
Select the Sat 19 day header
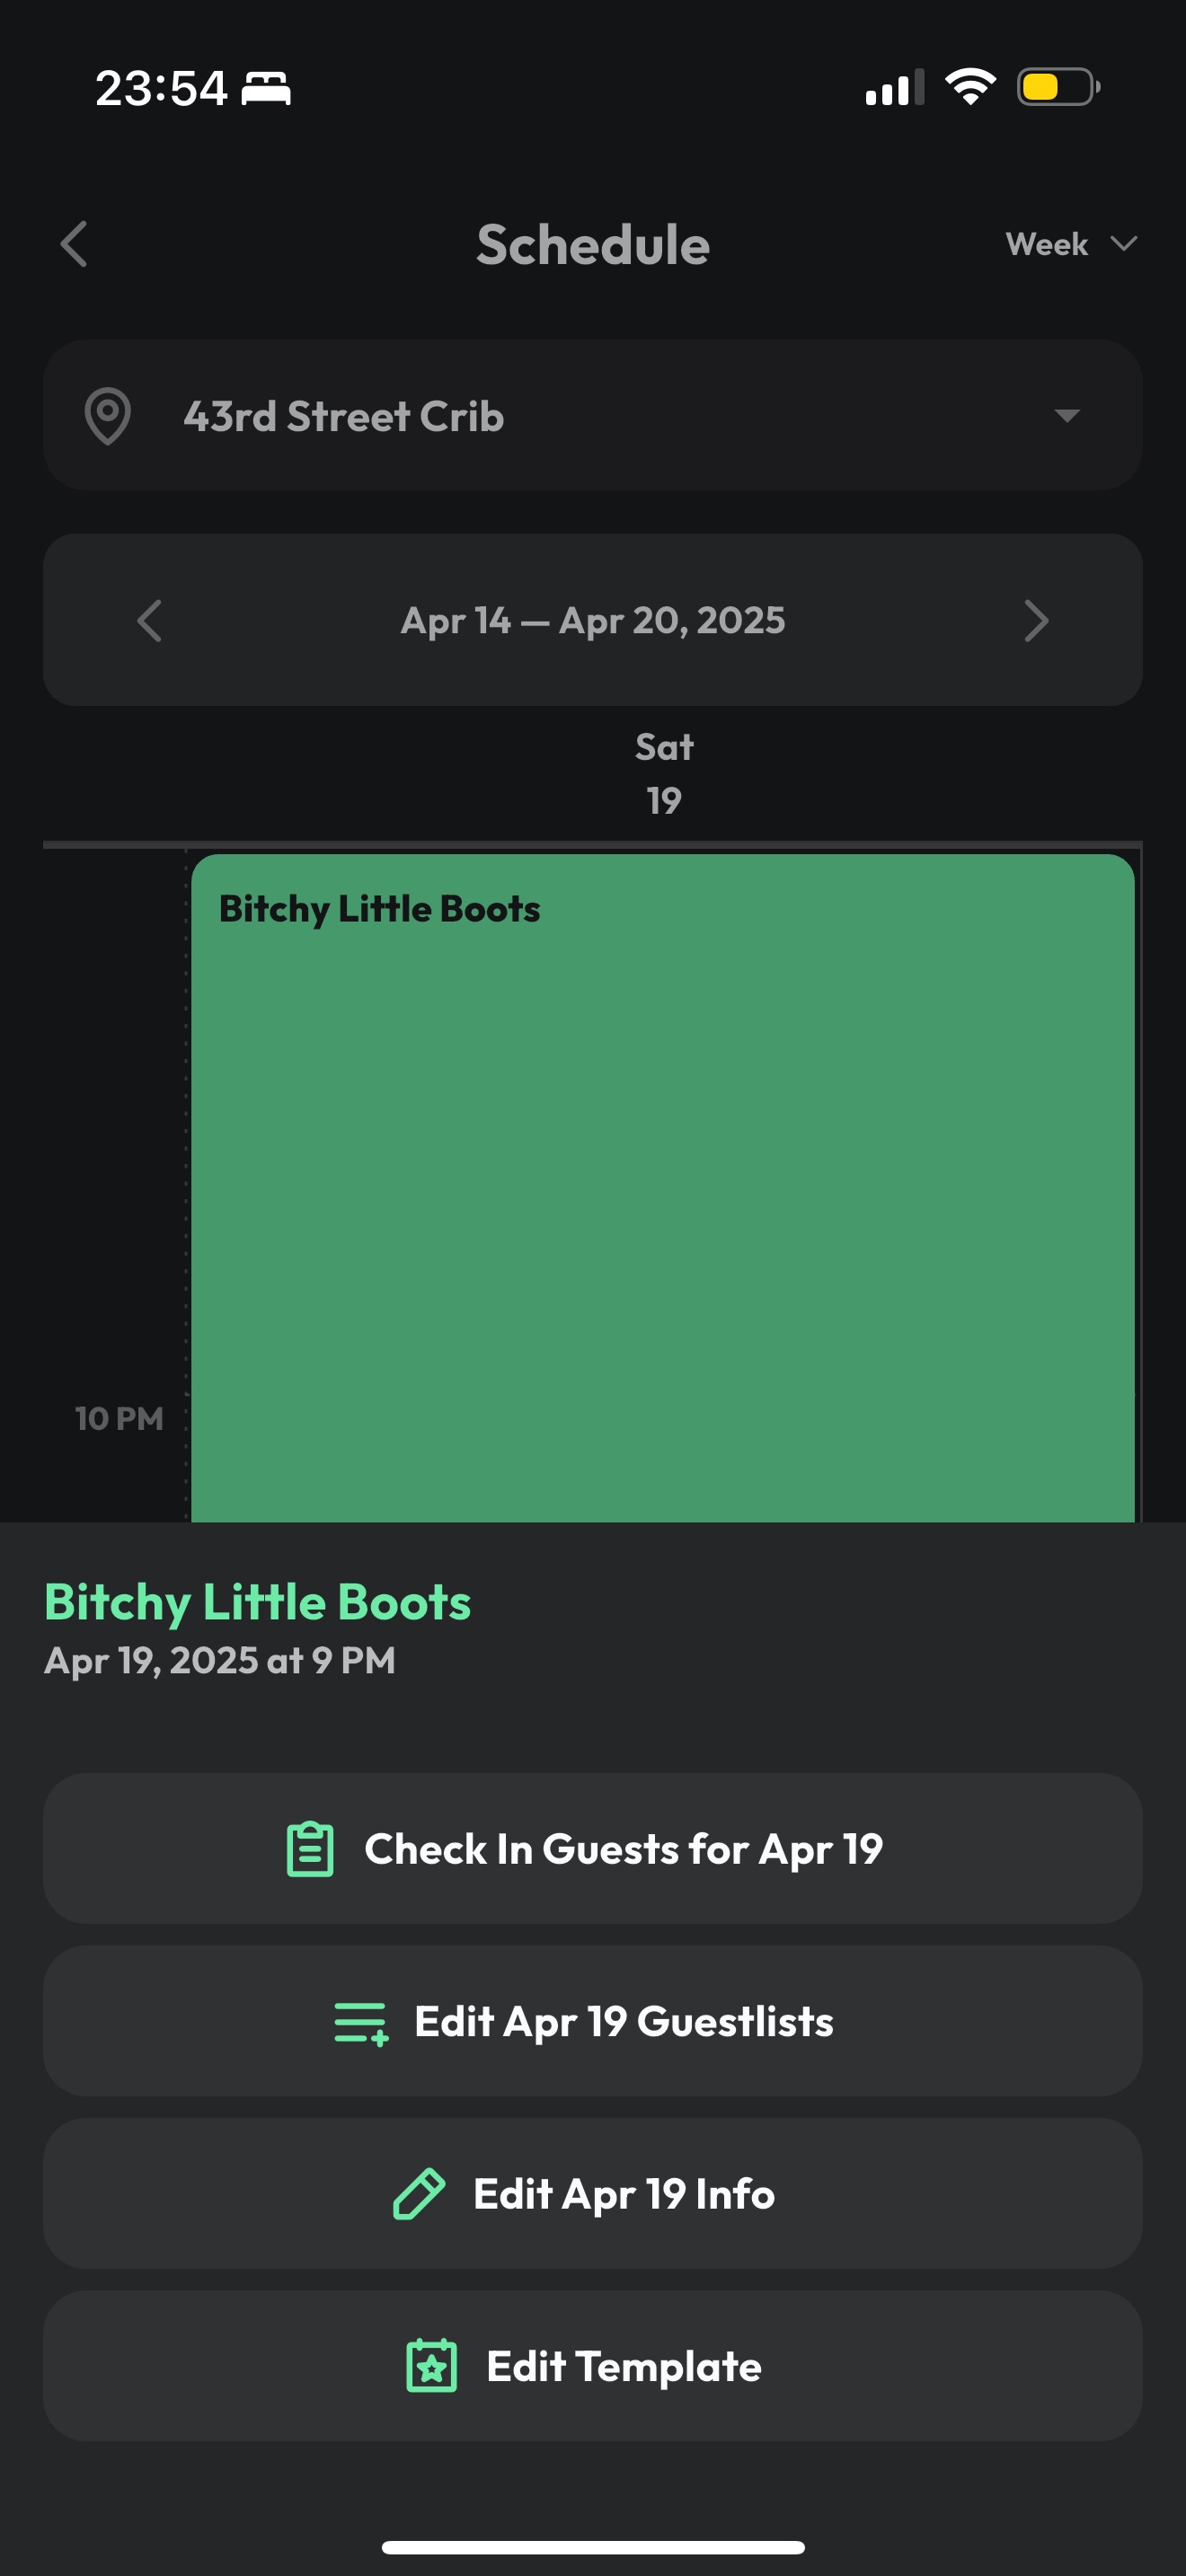click(x=664, y=774)
